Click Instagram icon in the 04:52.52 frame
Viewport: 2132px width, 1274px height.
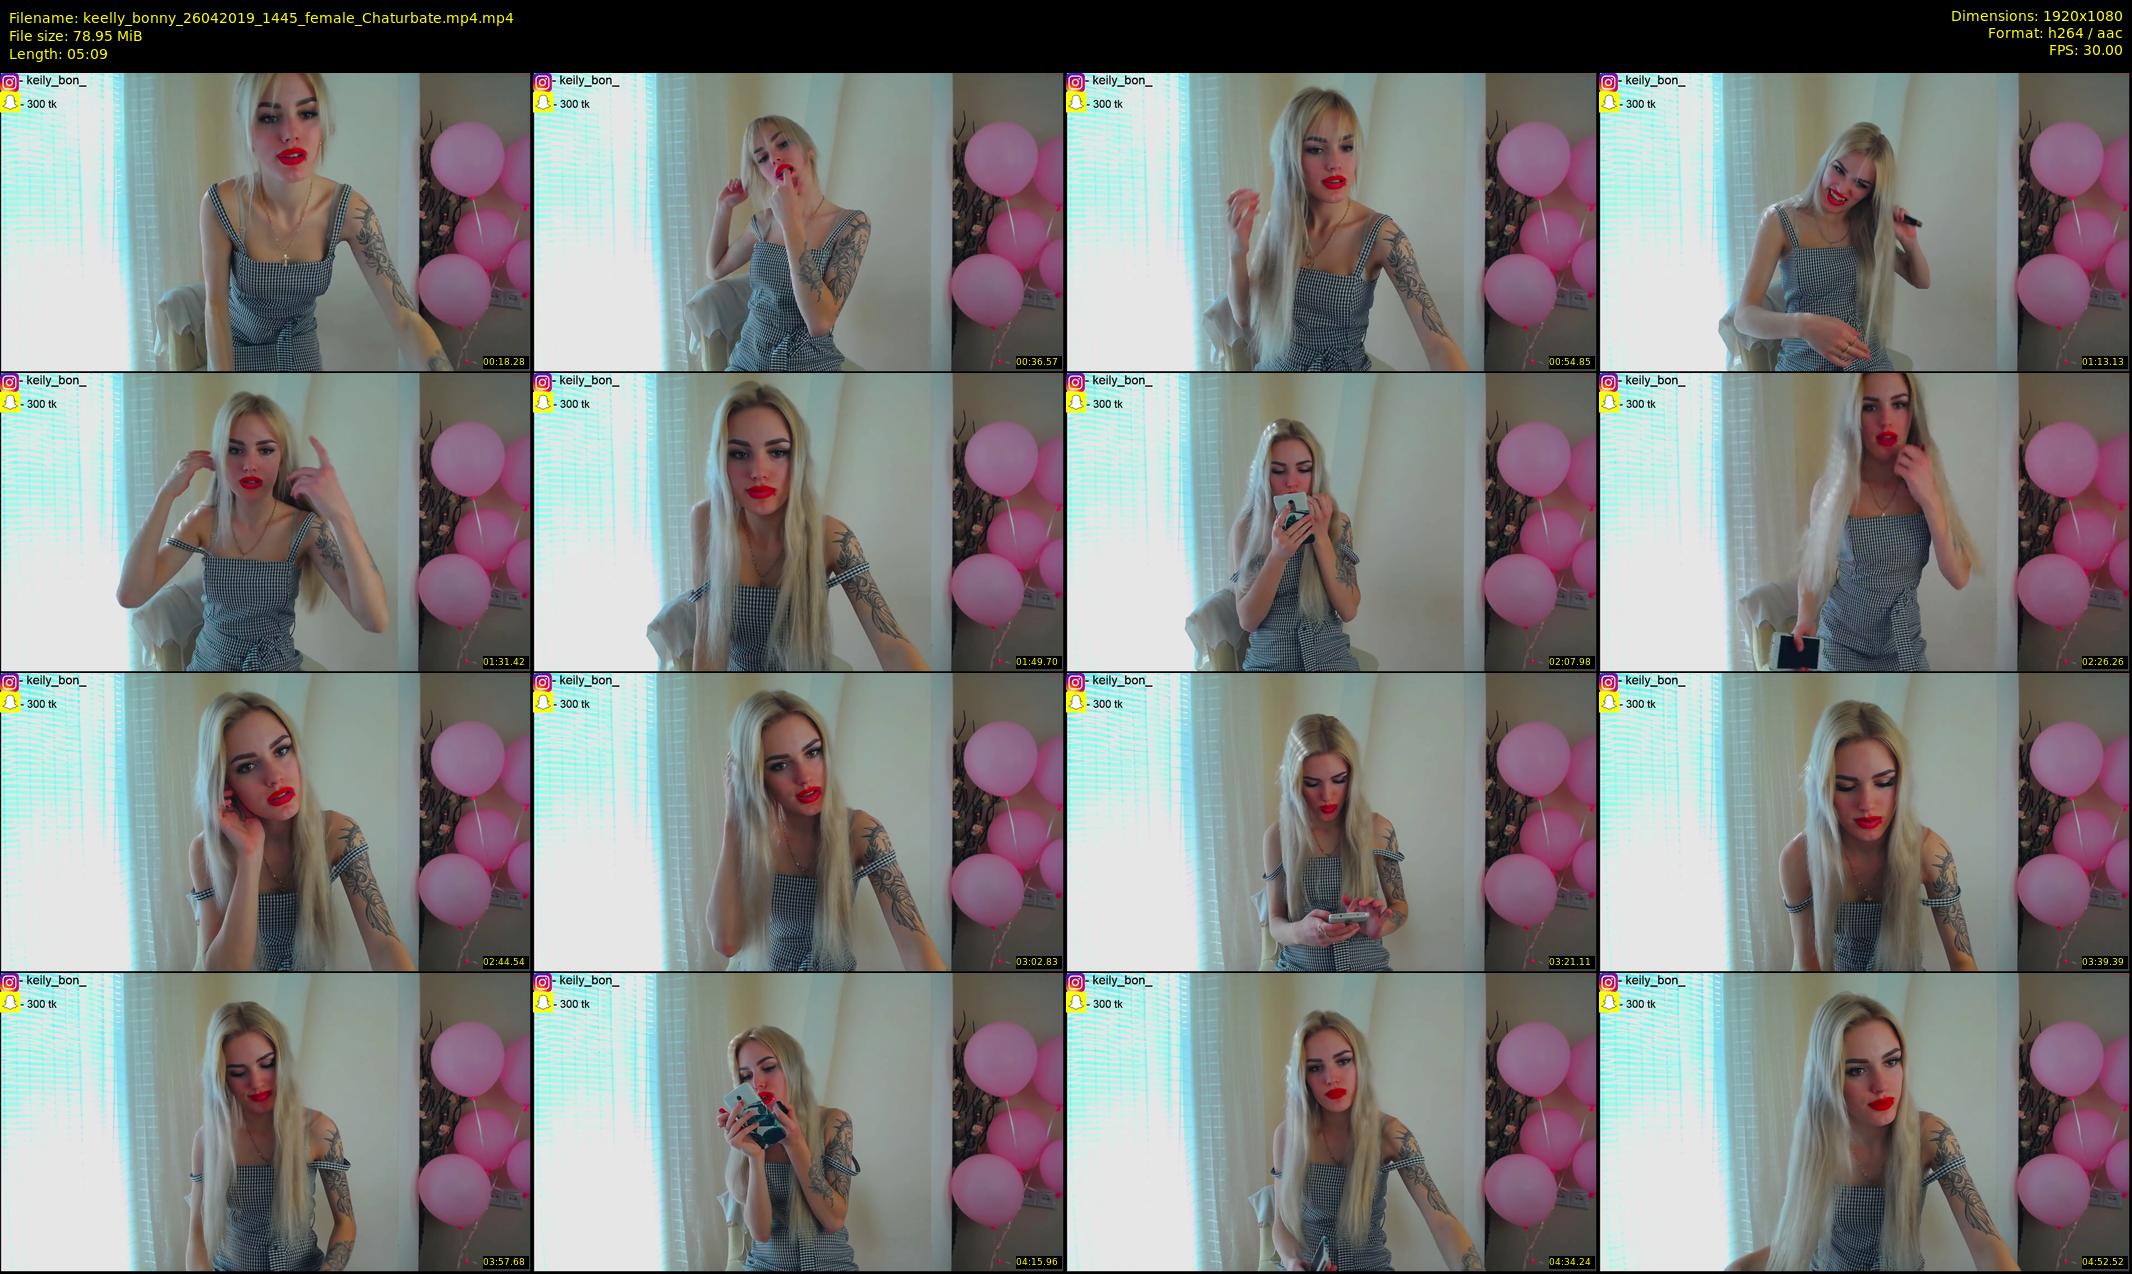tap(1608, 982)
